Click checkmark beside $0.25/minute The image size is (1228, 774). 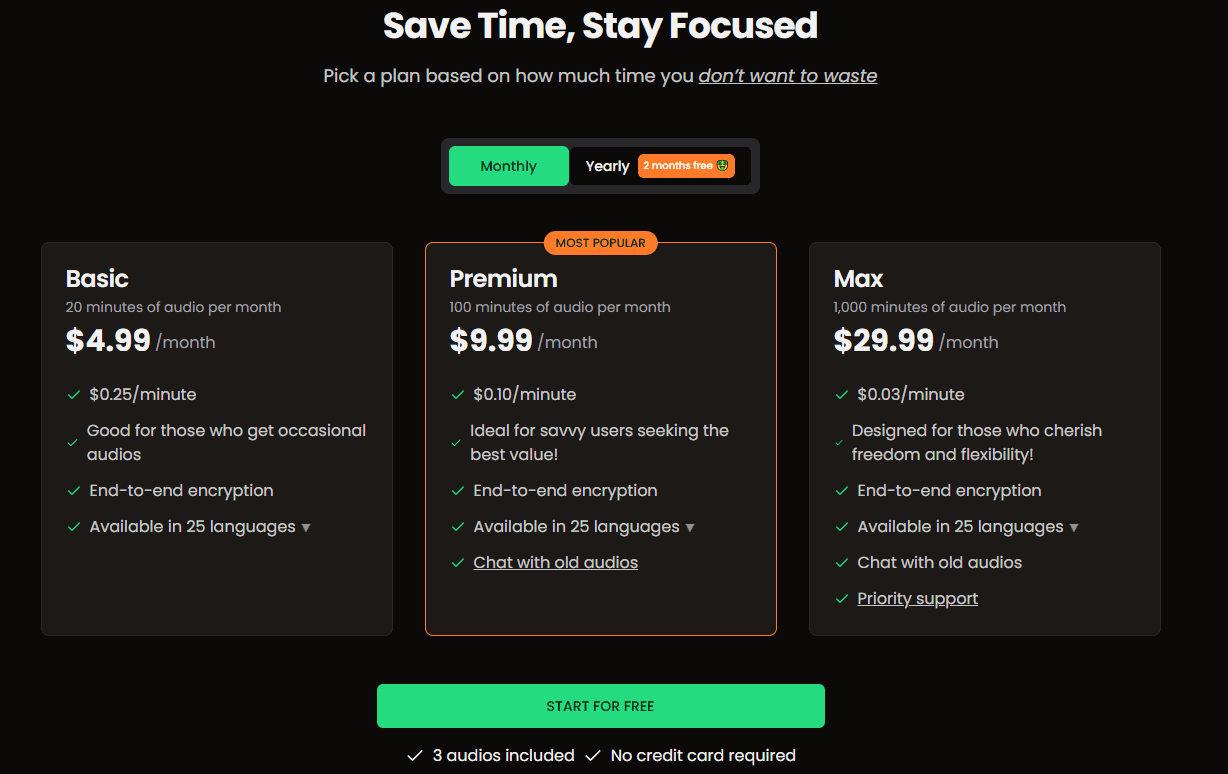(73, 395)
